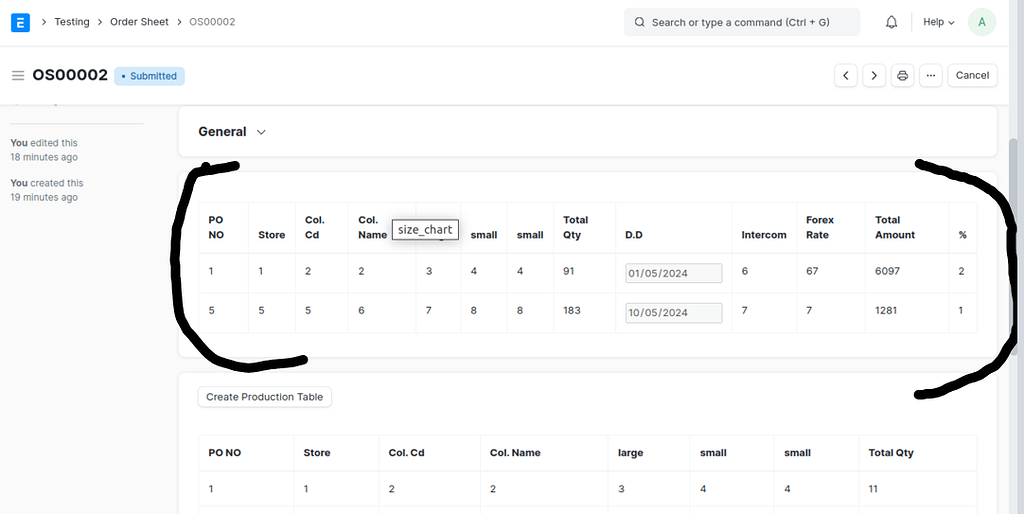Click the print icon

(903, 75)
